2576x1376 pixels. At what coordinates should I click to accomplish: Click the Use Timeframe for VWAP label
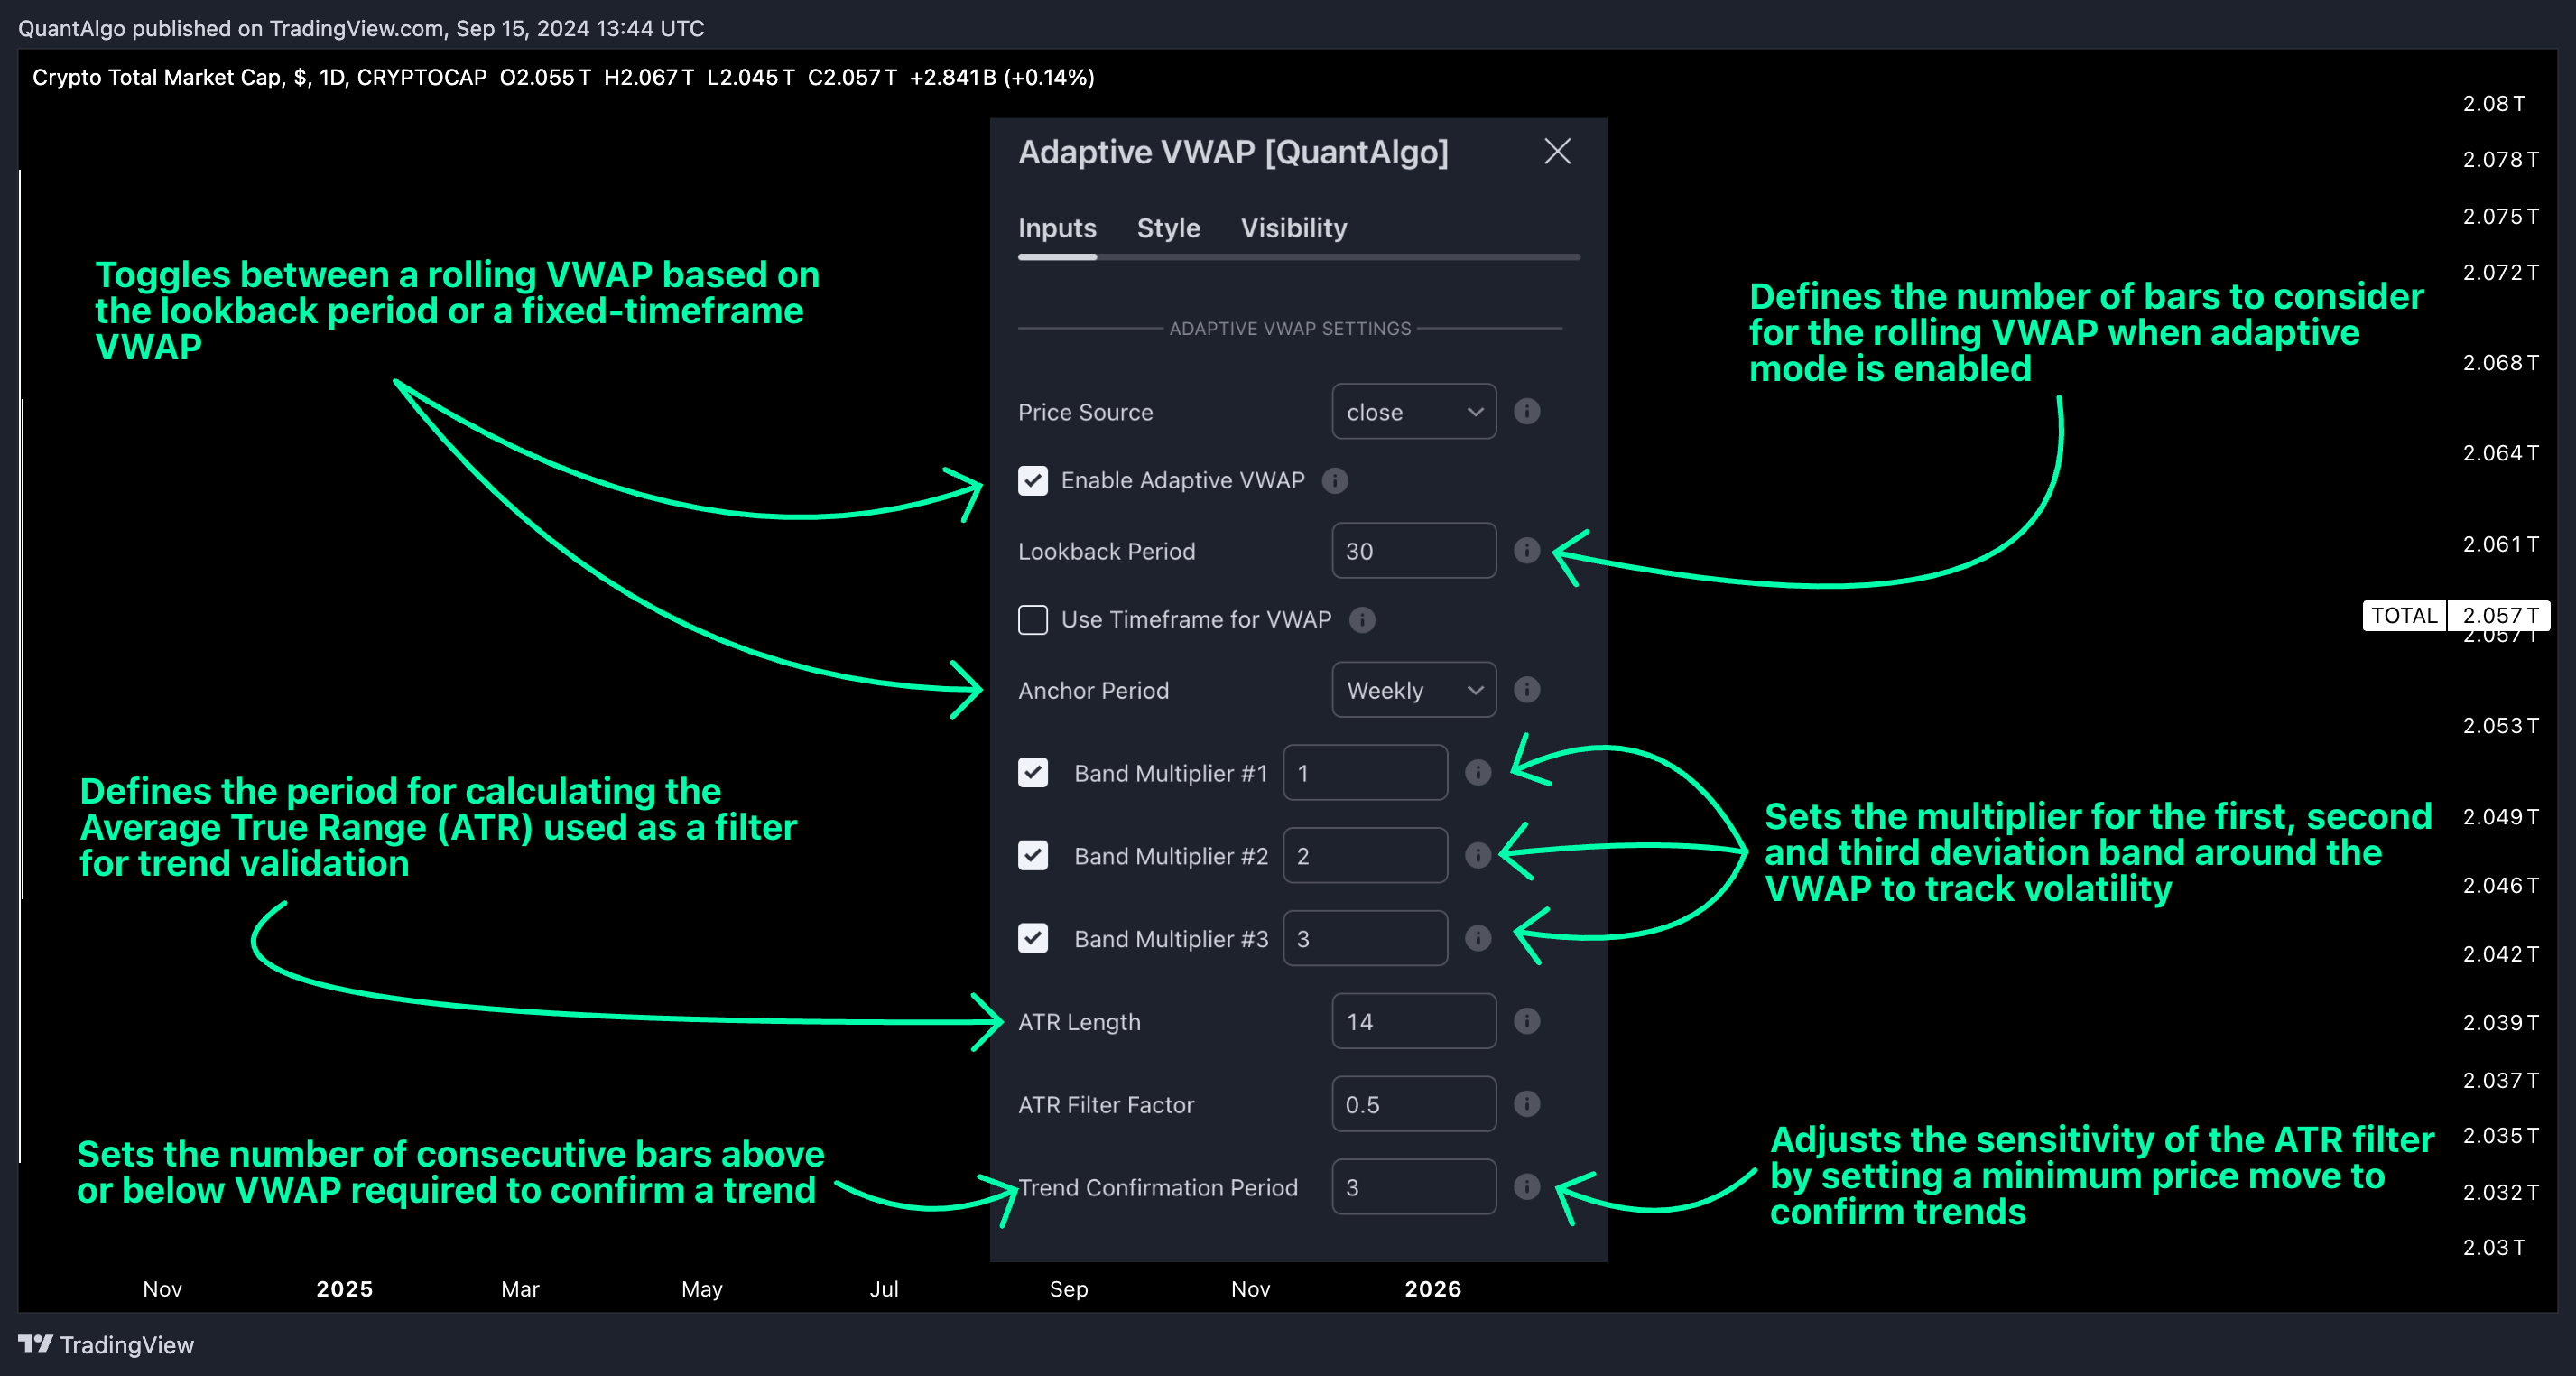click(x=1196, y=619)
